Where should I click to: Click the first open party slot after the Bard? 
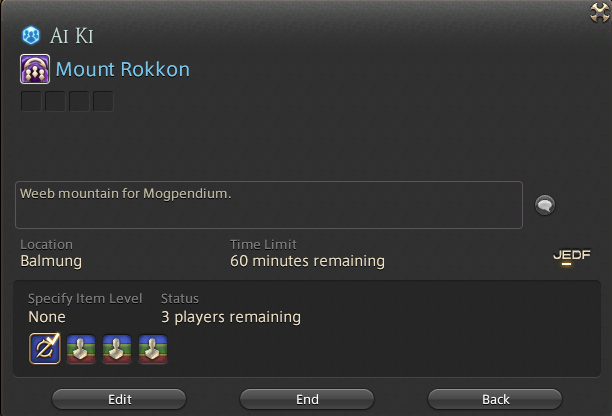point(81,349)
